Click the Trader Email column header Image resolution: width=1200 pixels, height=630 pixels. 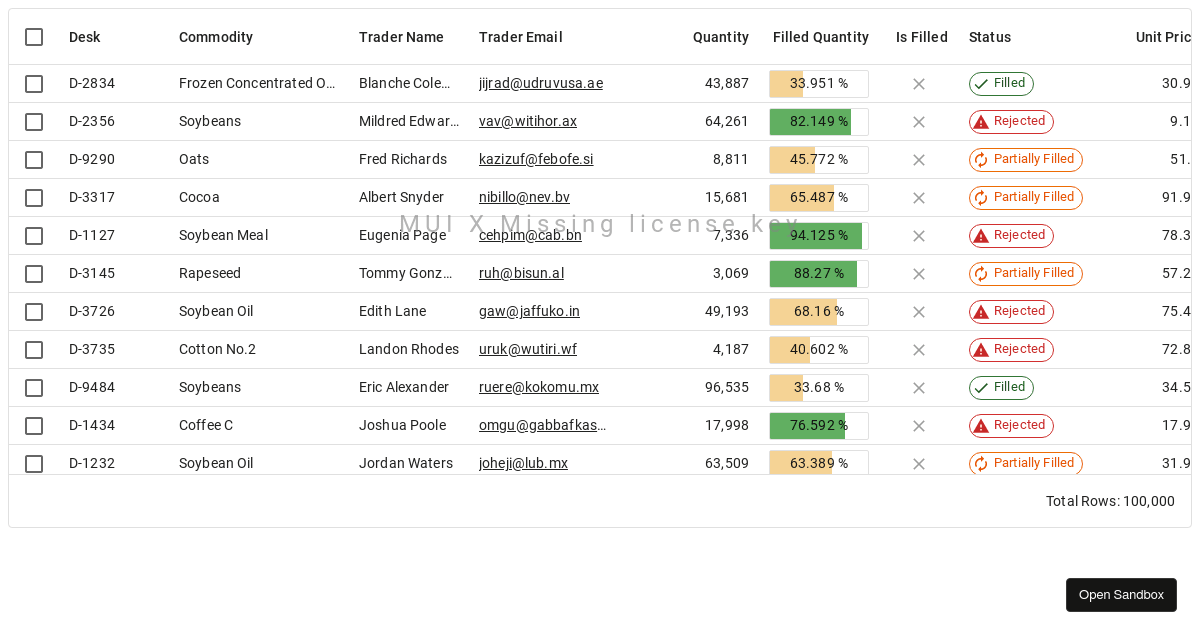[x=521, y=37]
